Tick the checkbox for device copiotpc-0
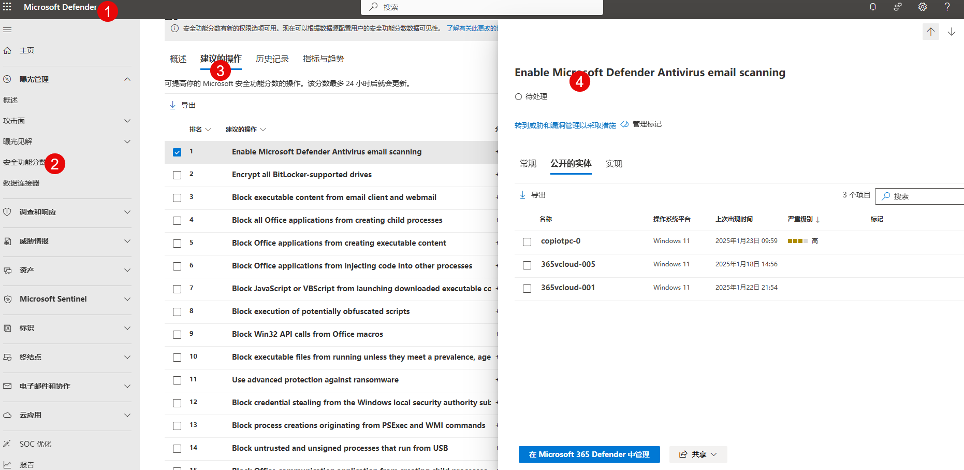The width and height of the screenshot is (964, 470). point(527,242)
